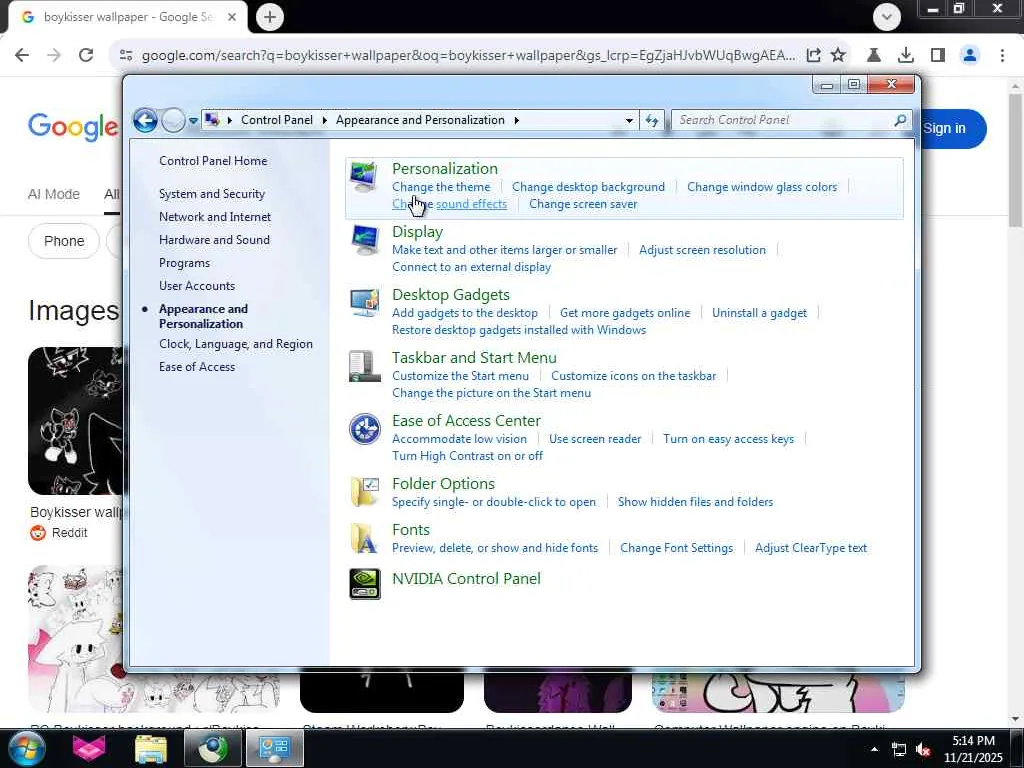Expand the address bar history dropdown
Image resolution: width=1024 pixels, height=768 pixels.
(629, 120)
